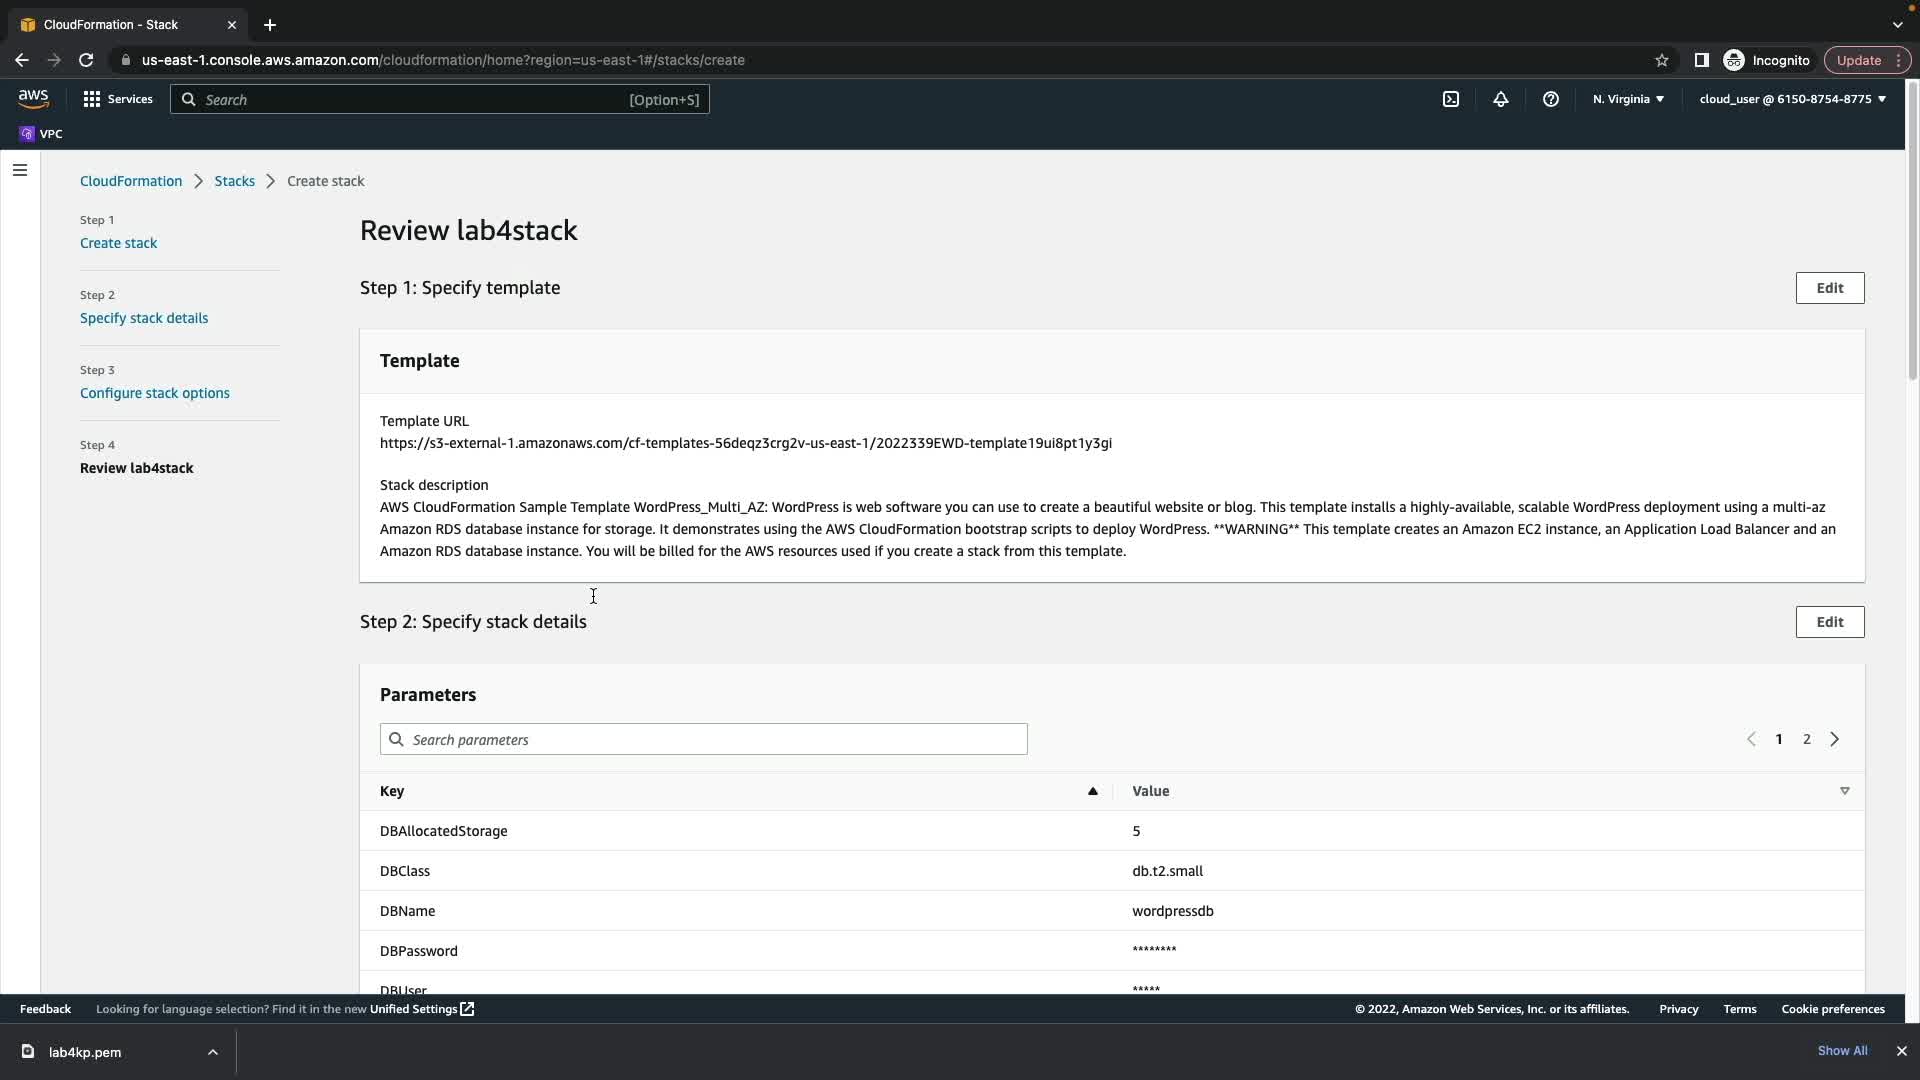The width and height of the screenshot is (1920, 1080).
Task: Toggle the side navigation hamburger menu
Action: coord(20,170)
